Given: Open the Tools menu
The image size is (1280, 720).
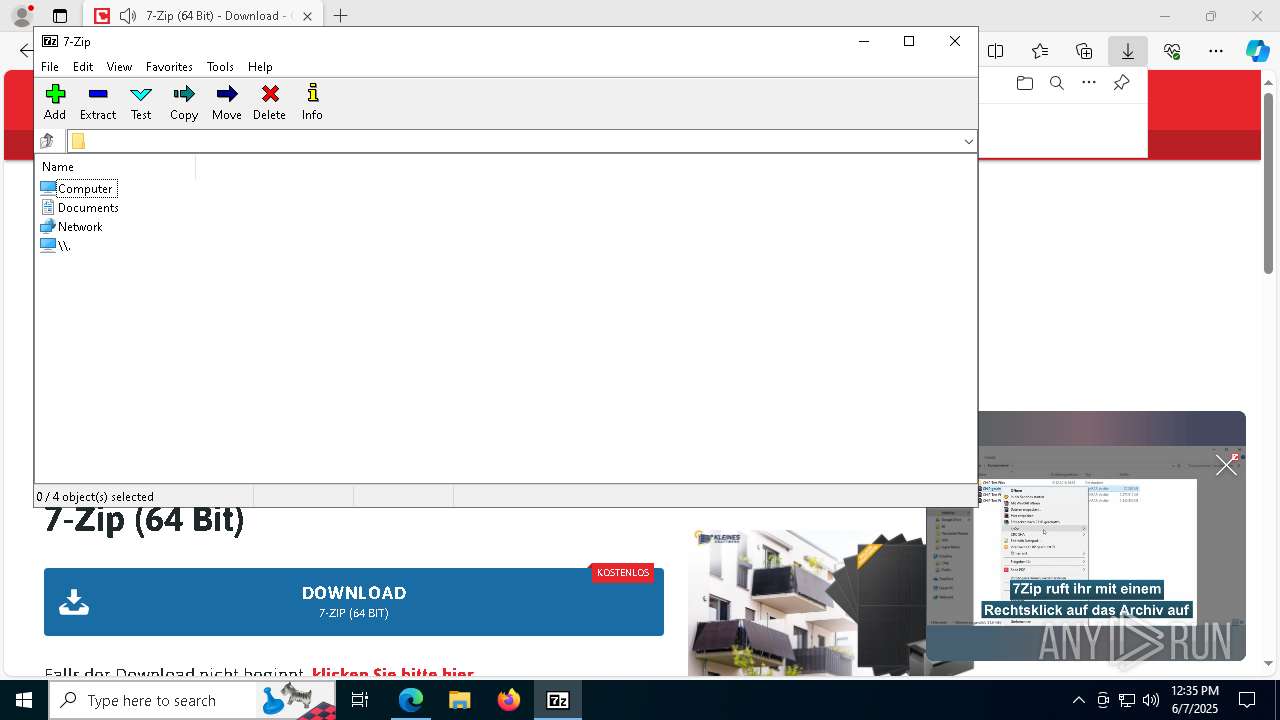Looking at the screenshot, I should tap(220, 67).
